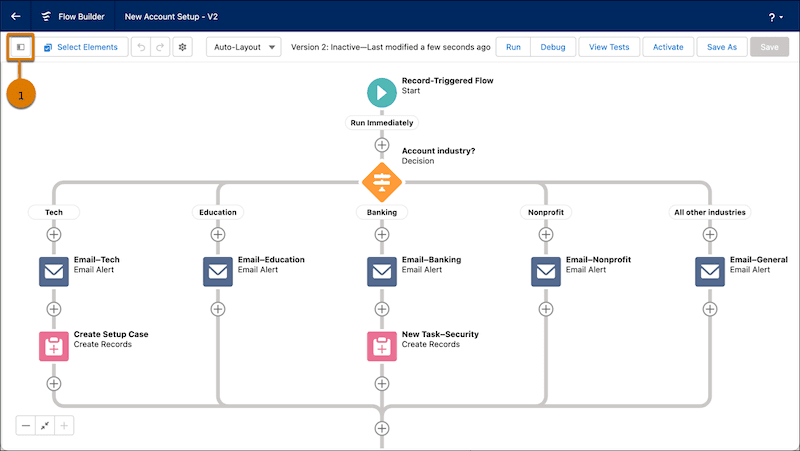The image size is (800, 451).
Task: Select the Record-Triggered Flow Start element
Action: pos(382,92)
